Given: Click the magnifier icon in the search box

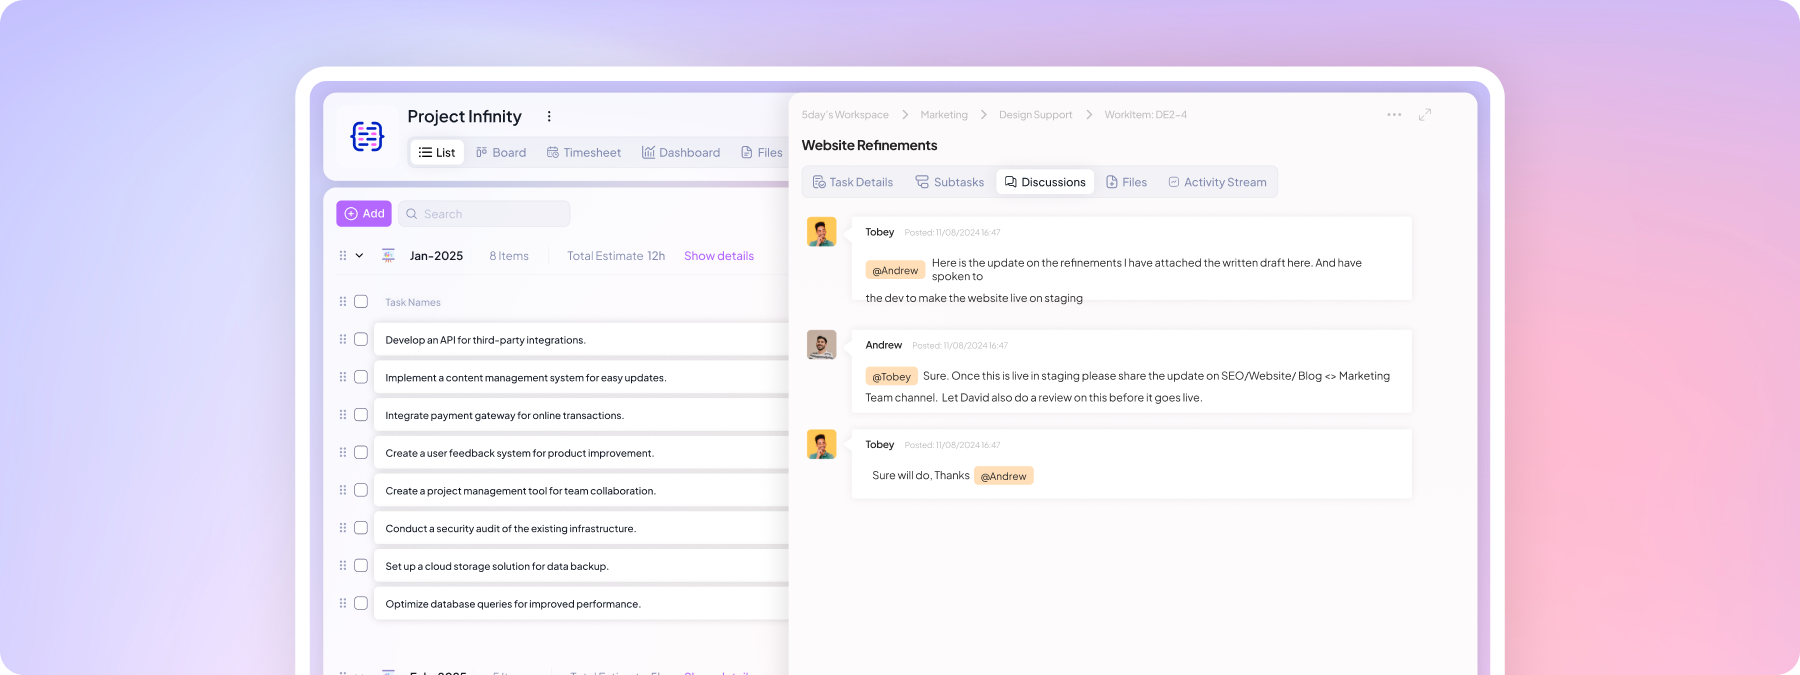Looking at the screenshot, I should click(411, 214).
